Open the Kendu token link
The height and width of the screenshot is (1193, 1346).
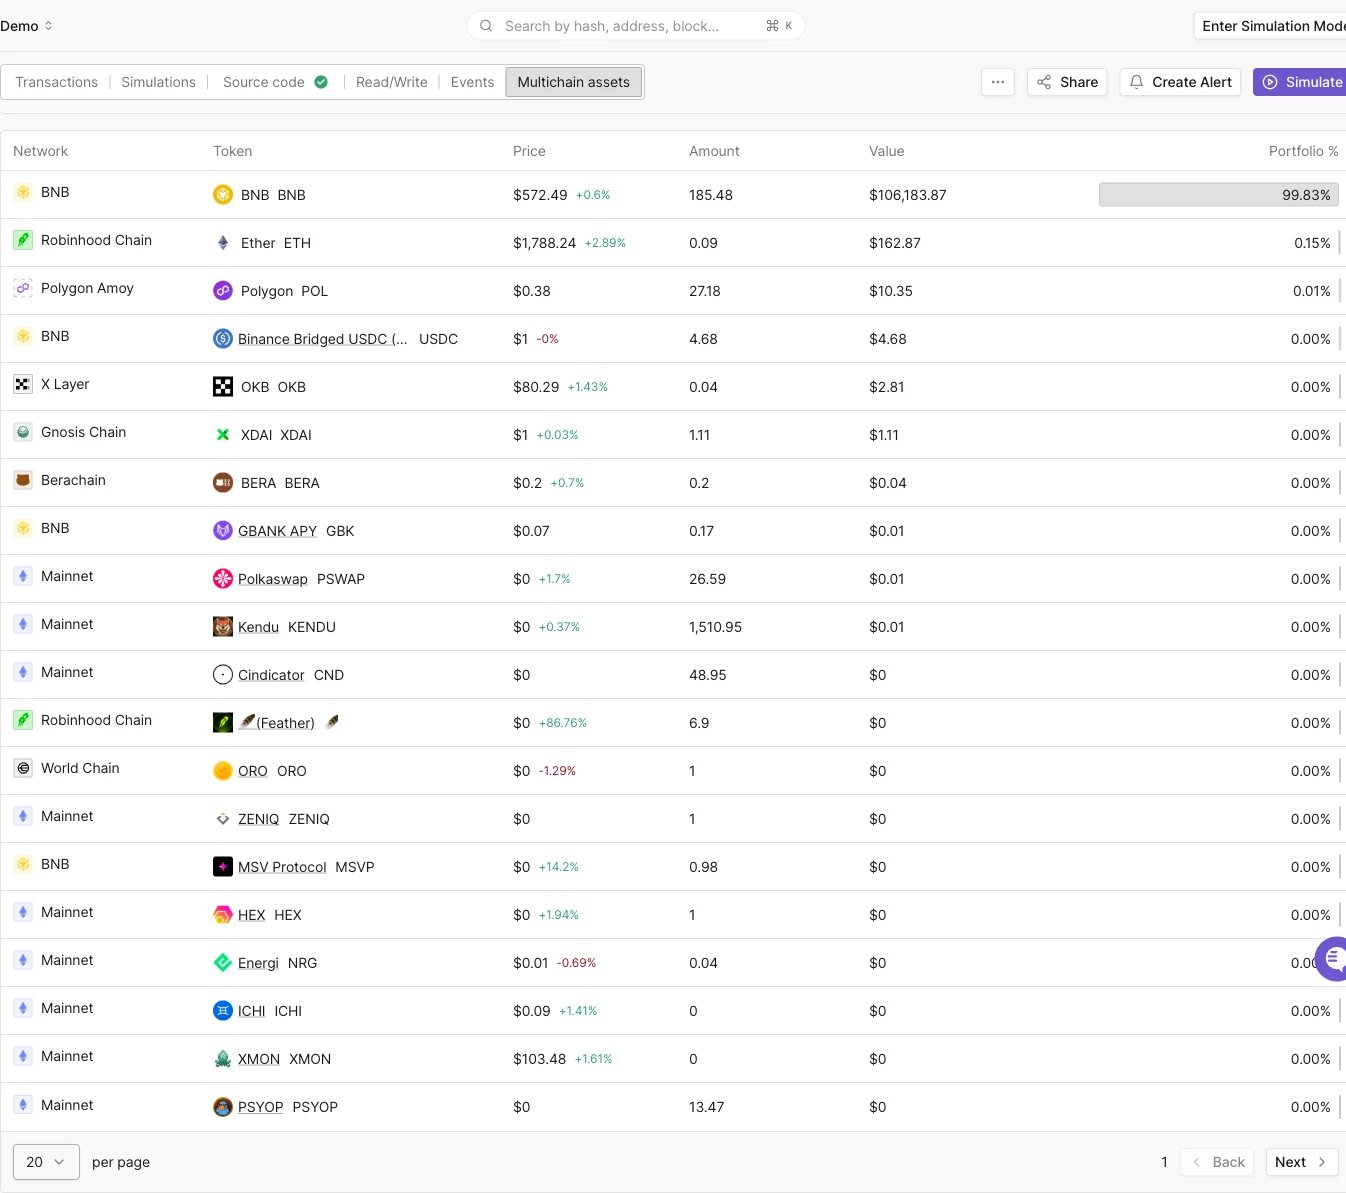pyautogui.click(x=258, y=627)
